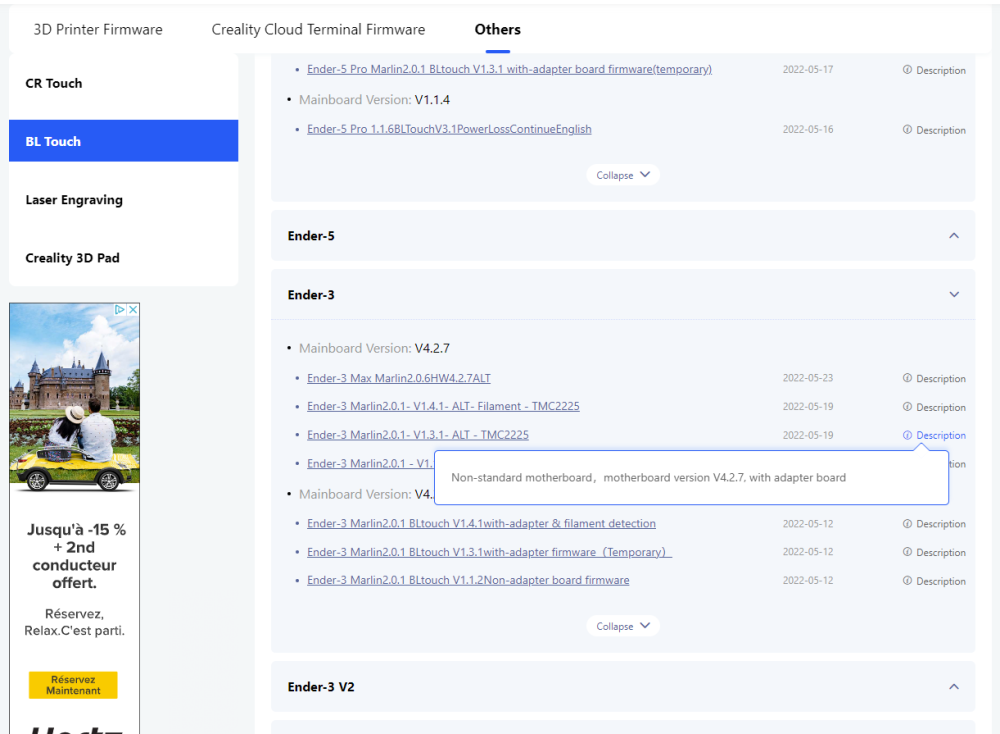The height and width of the screenshot is (734, 1000).
Task: Click the Mainboard Version V1.1.4 label
Action: click(x=374, y=99)
